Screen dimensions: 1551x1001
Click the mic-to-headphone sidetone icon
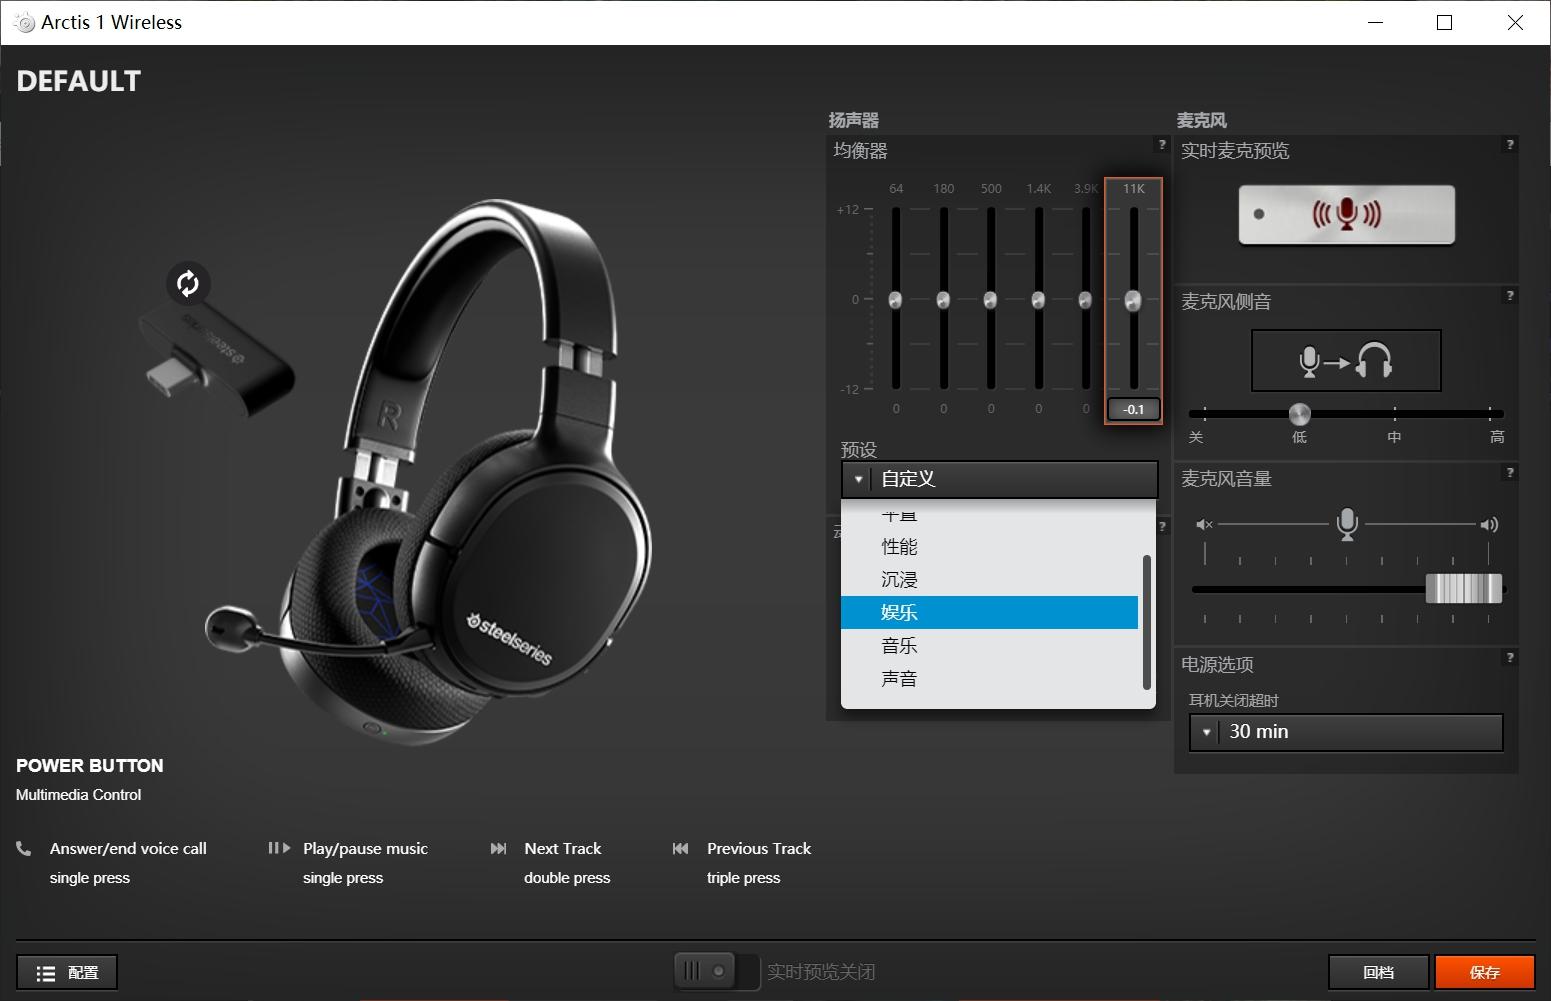[1345, 360]
